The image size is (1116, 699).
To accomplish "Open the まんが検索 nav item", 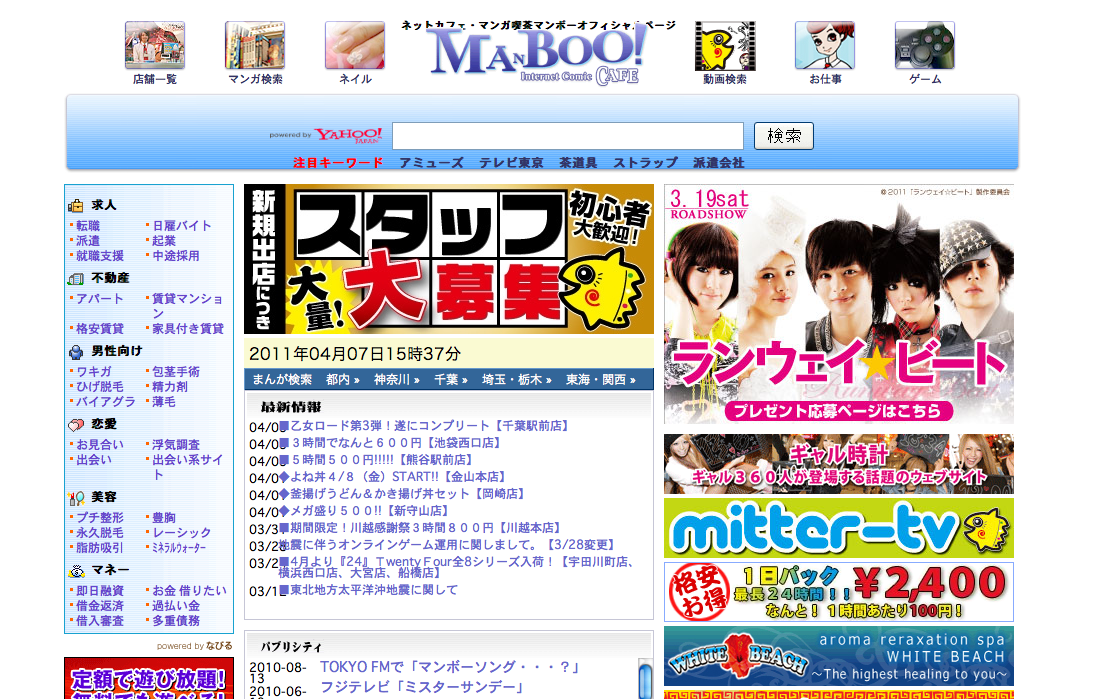I will (283, 379).
